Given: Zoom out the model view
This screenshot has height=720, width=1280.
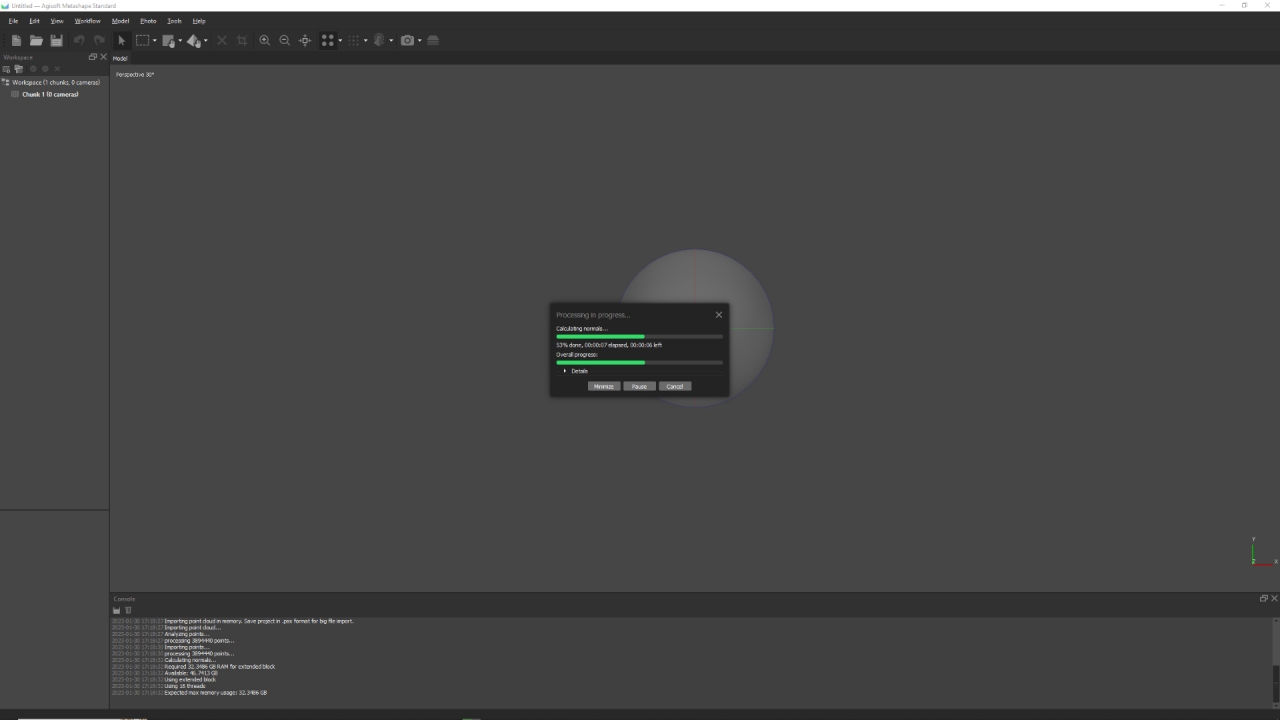Looking at the screenshot, I should [x=285, y=40].
